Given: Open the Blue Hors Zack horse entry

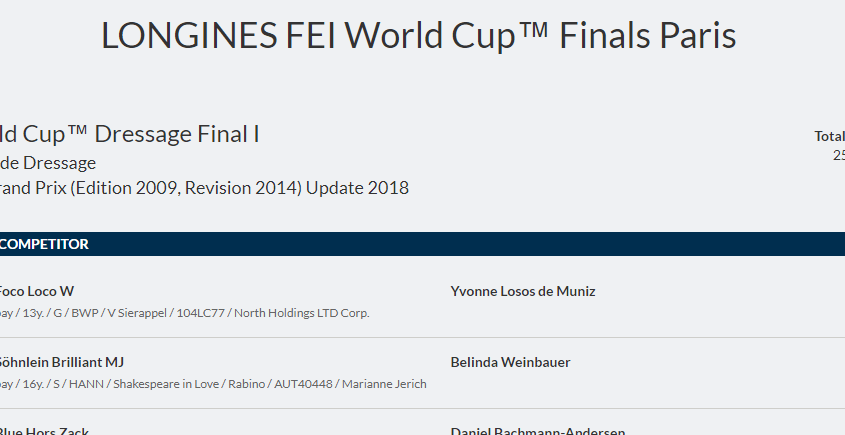Looking at the screenshot, I should tap(45, 431).
